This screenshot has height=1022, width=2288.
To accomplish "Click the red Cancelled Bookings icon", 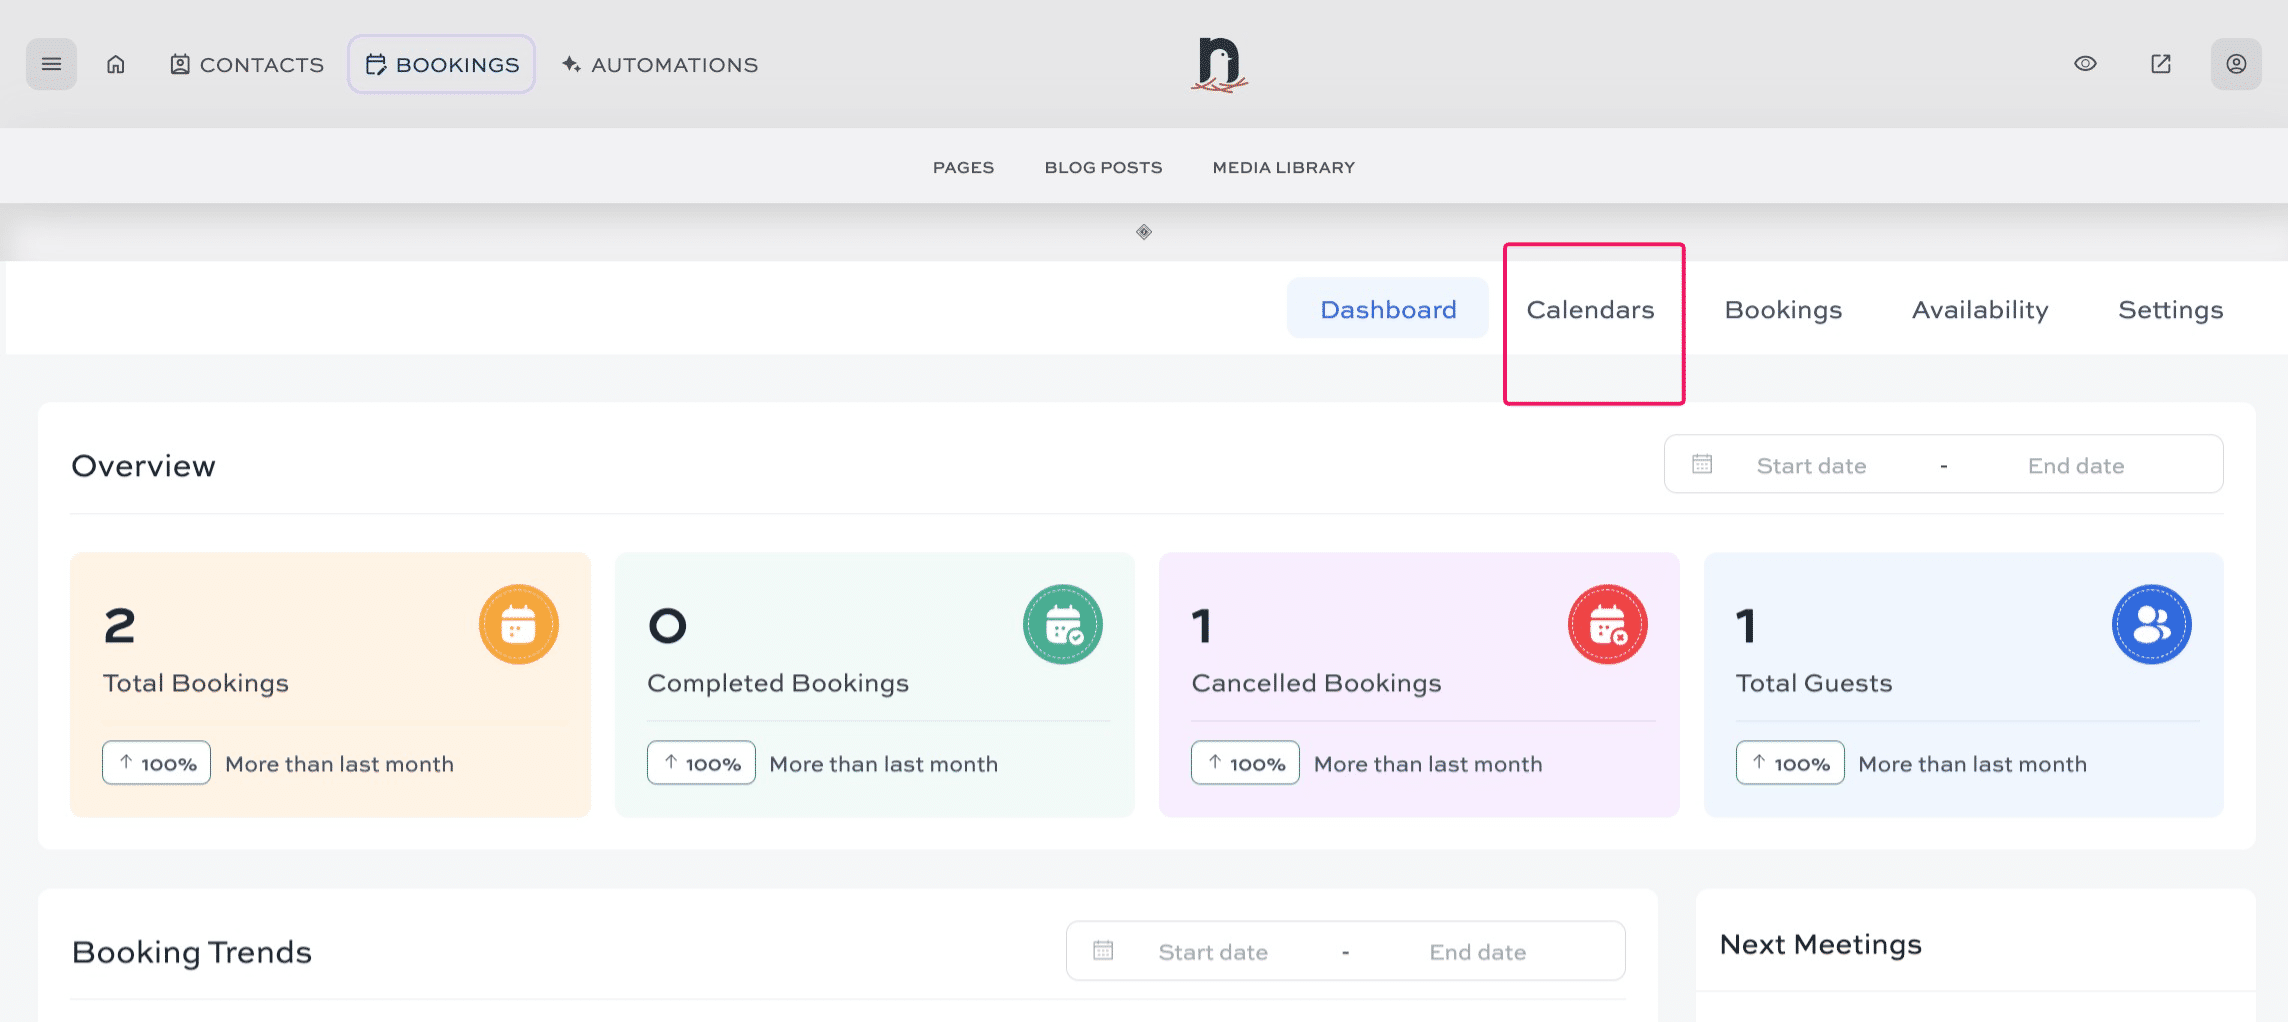I will pyautogui.click(x=1607, y=625).
